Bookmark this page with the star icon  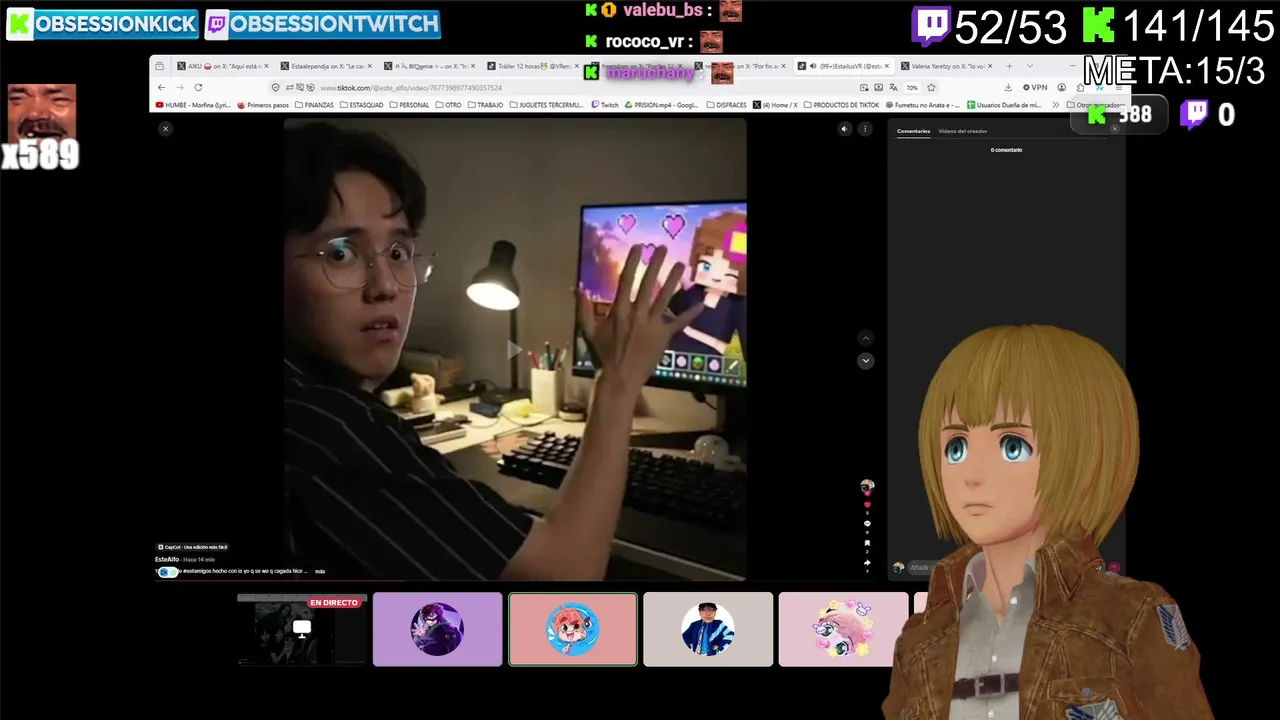931,87
